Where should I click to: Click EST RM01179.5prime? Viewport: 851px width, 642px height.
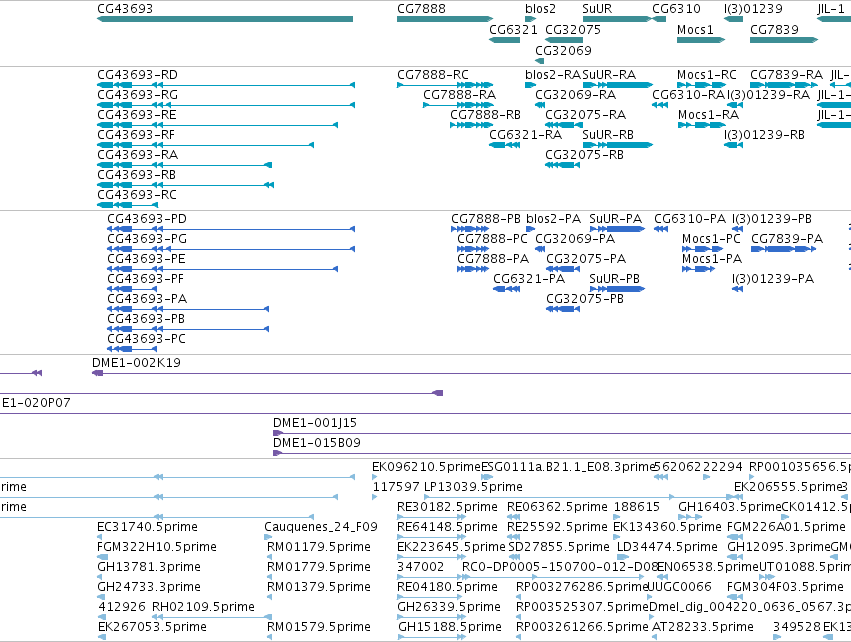tap(319, 547)
